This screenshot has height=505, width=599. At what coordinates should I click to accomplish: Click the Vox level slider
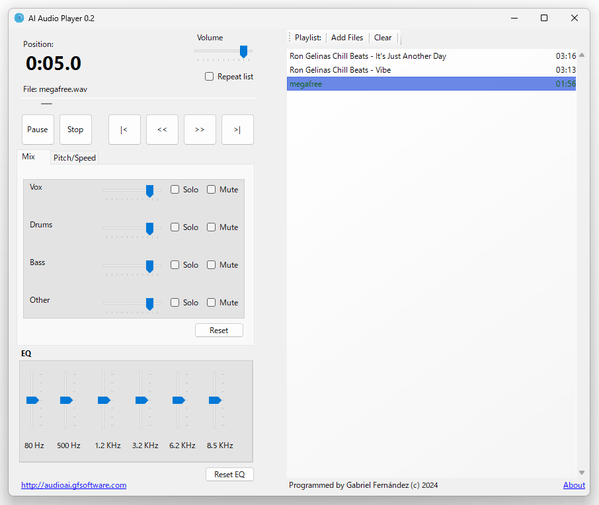click(150, 191)
